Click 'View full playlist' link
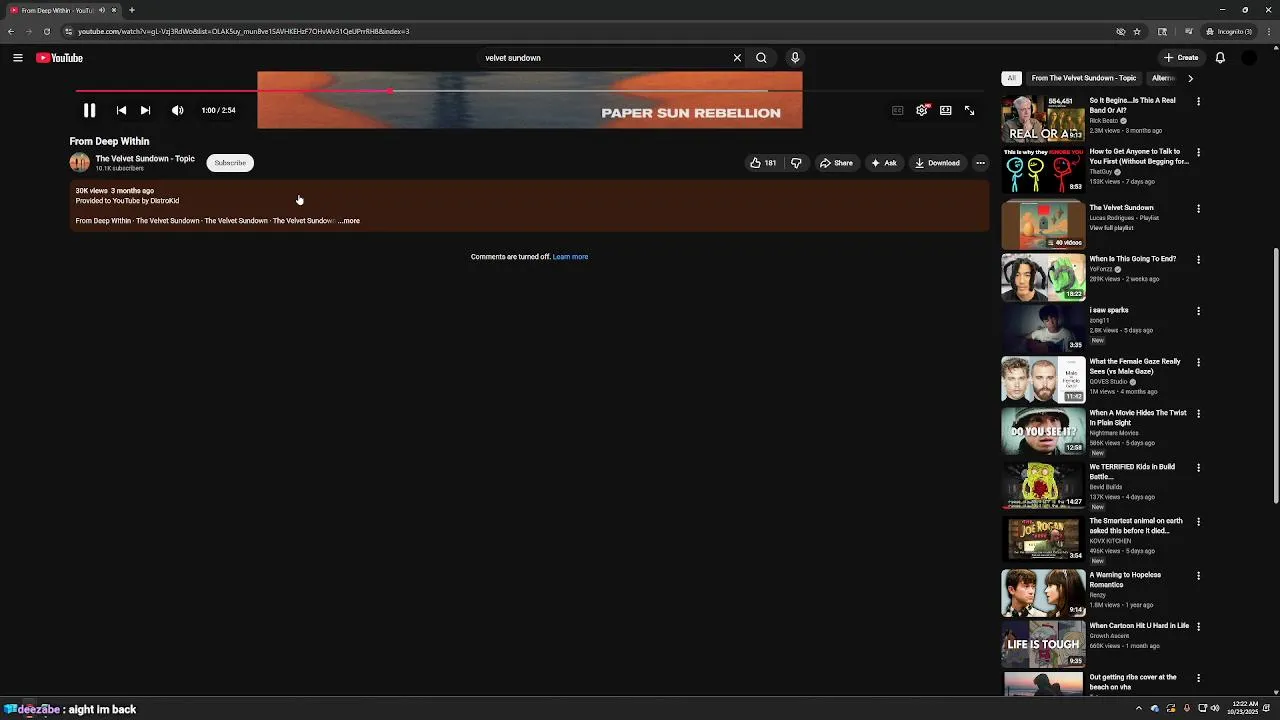Screen dimensions: 1280x720 click(1111, 228)
